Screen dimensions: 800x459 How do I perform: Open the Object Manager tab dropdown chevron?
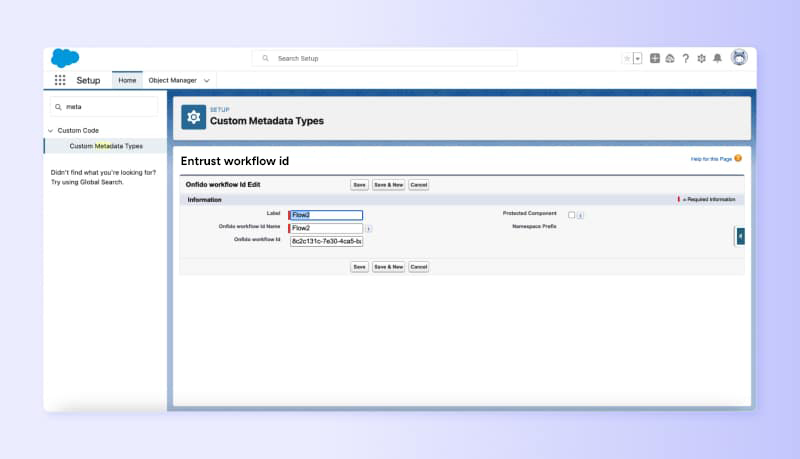coord(207,81)
